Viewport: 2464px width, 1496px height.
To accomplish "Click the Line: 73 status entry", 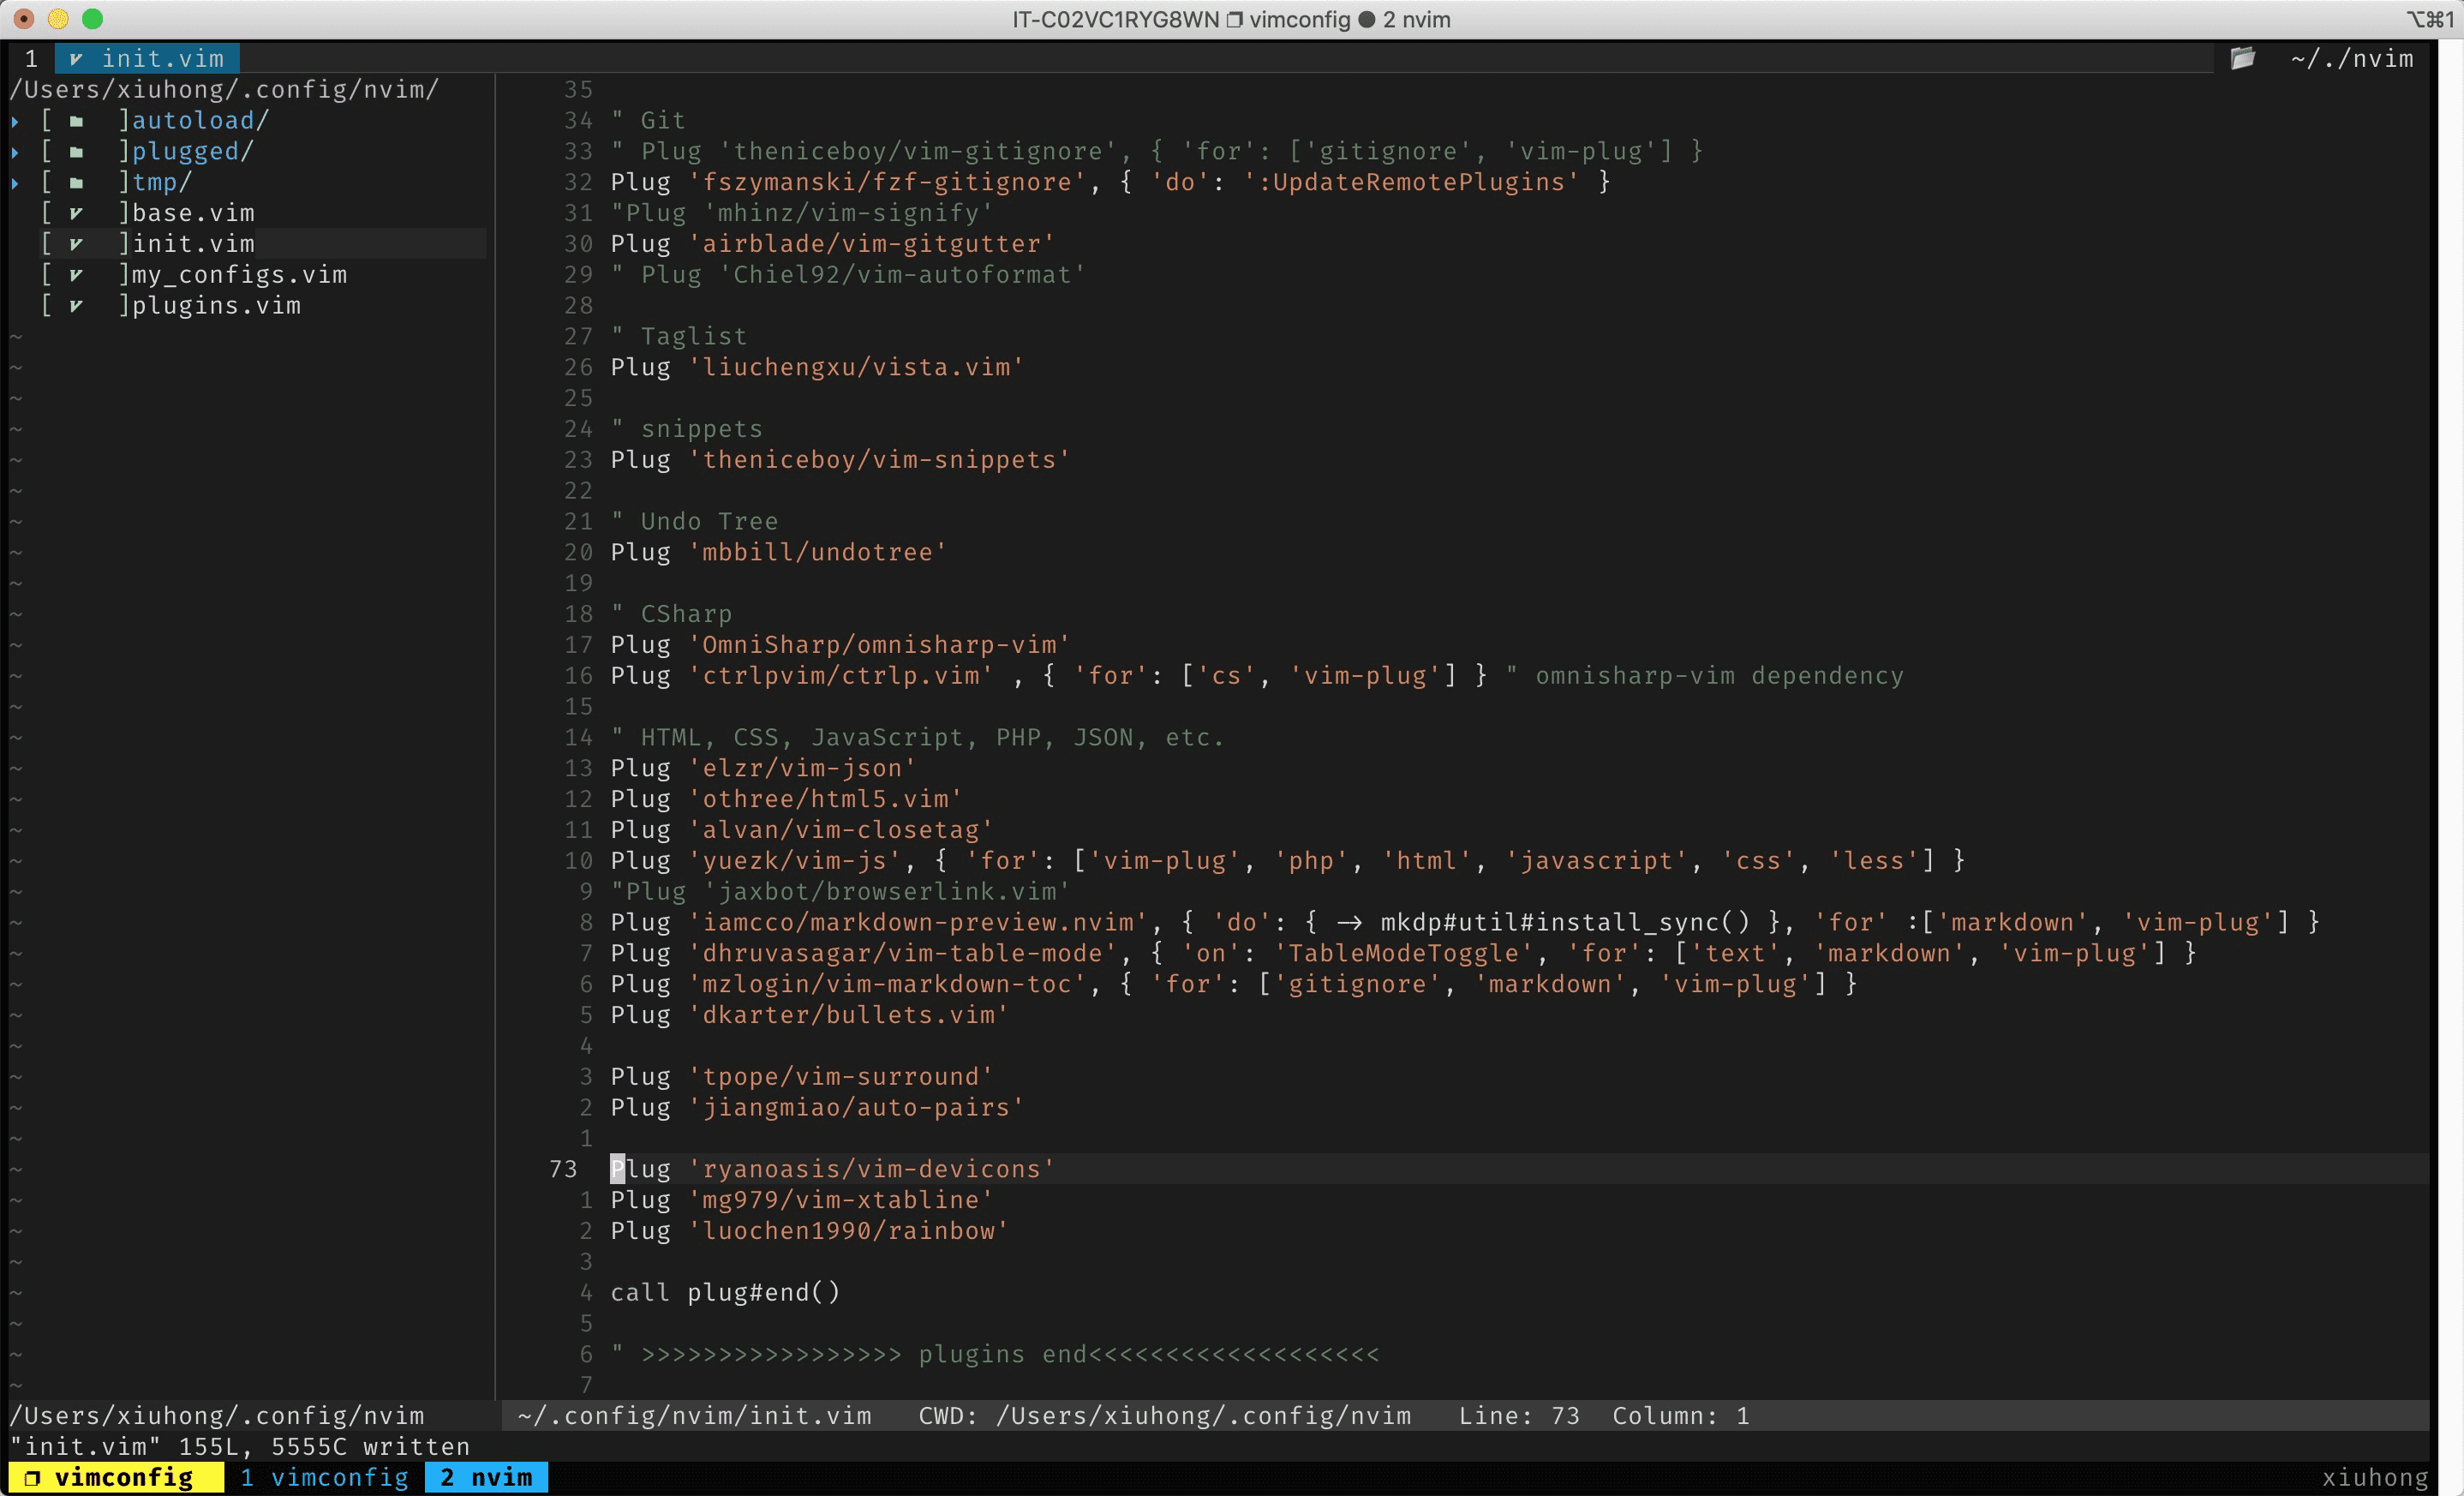I will [1519, 1416].
